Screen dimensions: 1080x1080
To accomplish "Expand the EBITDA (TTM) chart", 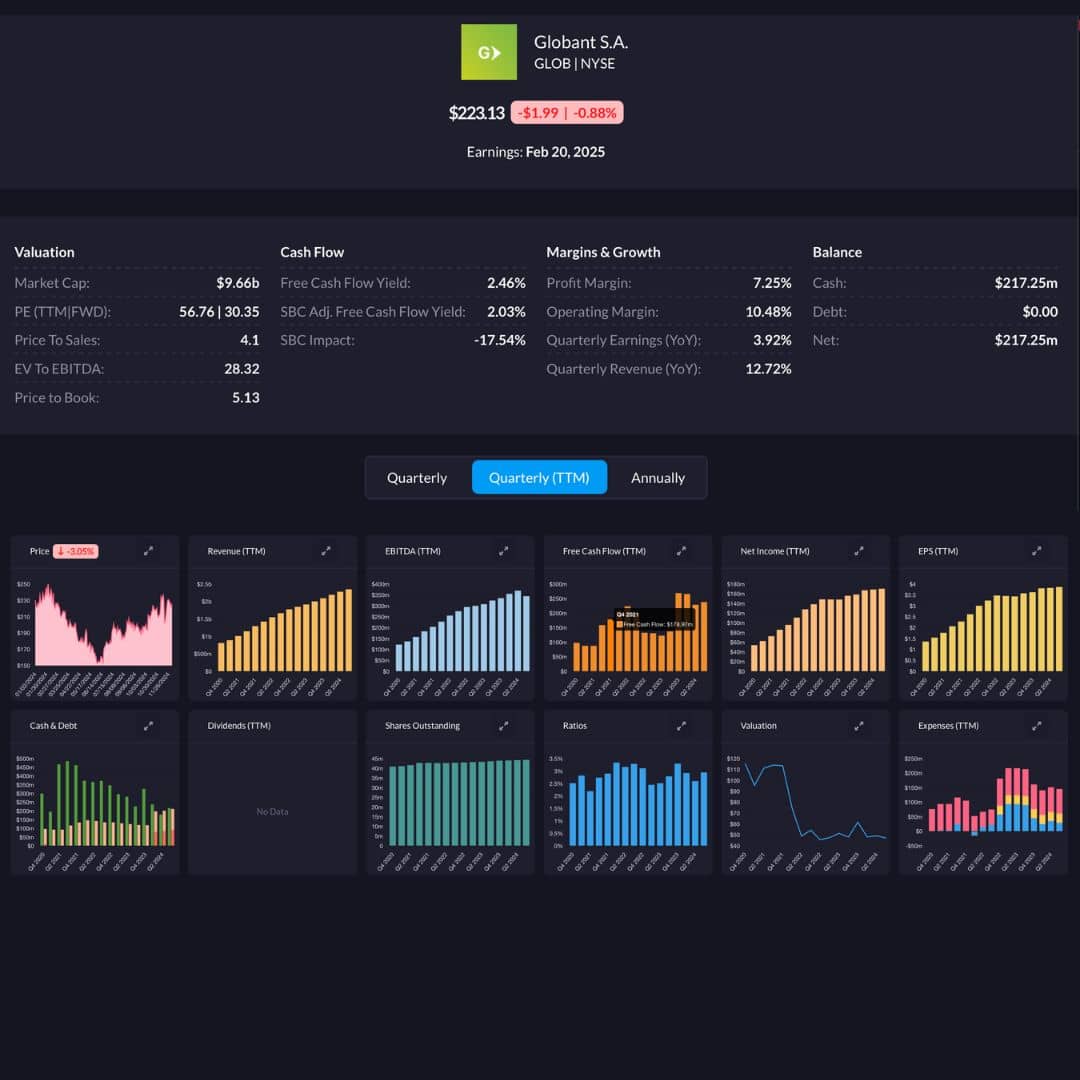I will [x=503, y=551].
